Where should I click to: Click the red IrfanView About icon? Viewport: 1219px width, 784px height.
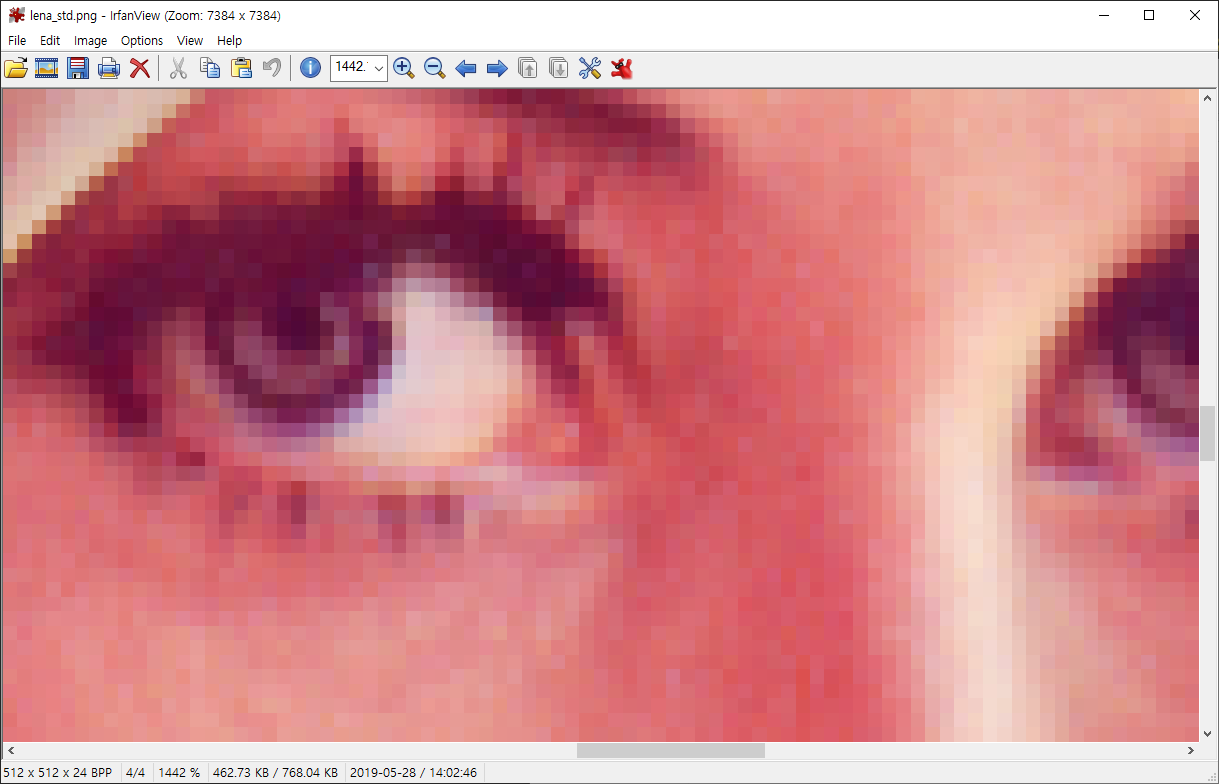click(622, 68)
